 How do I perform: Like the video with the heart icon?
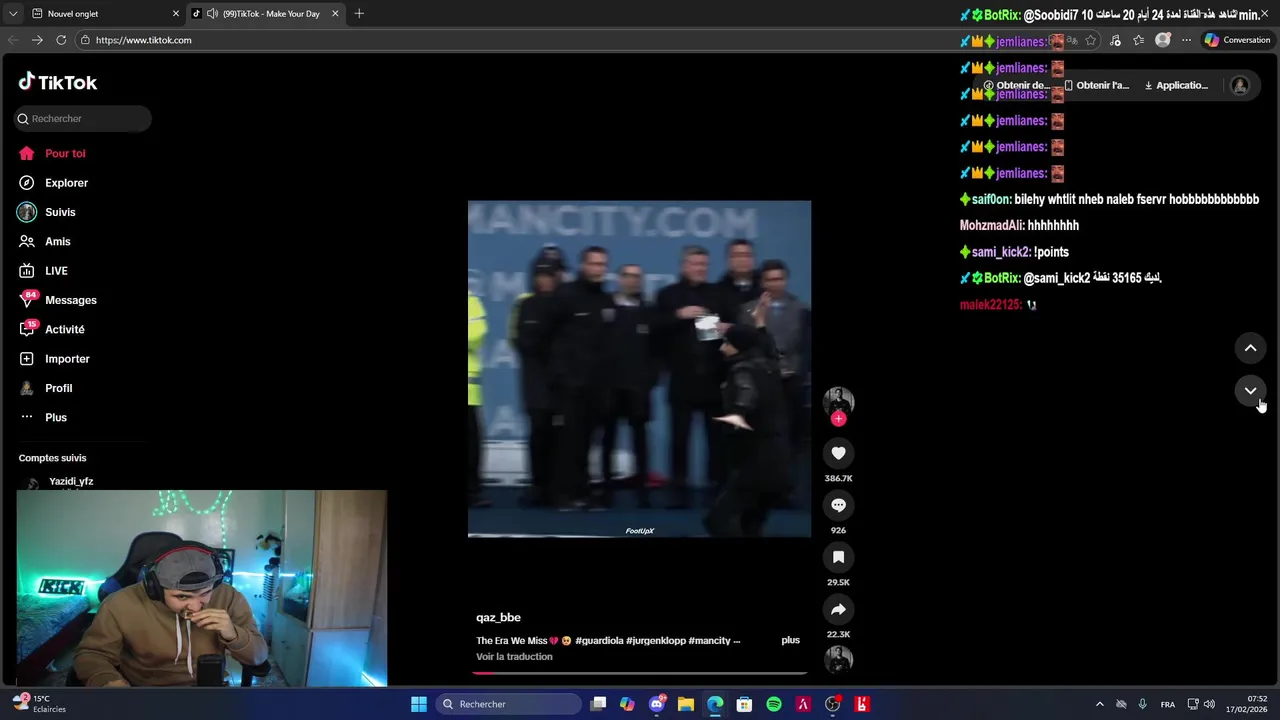838,453
